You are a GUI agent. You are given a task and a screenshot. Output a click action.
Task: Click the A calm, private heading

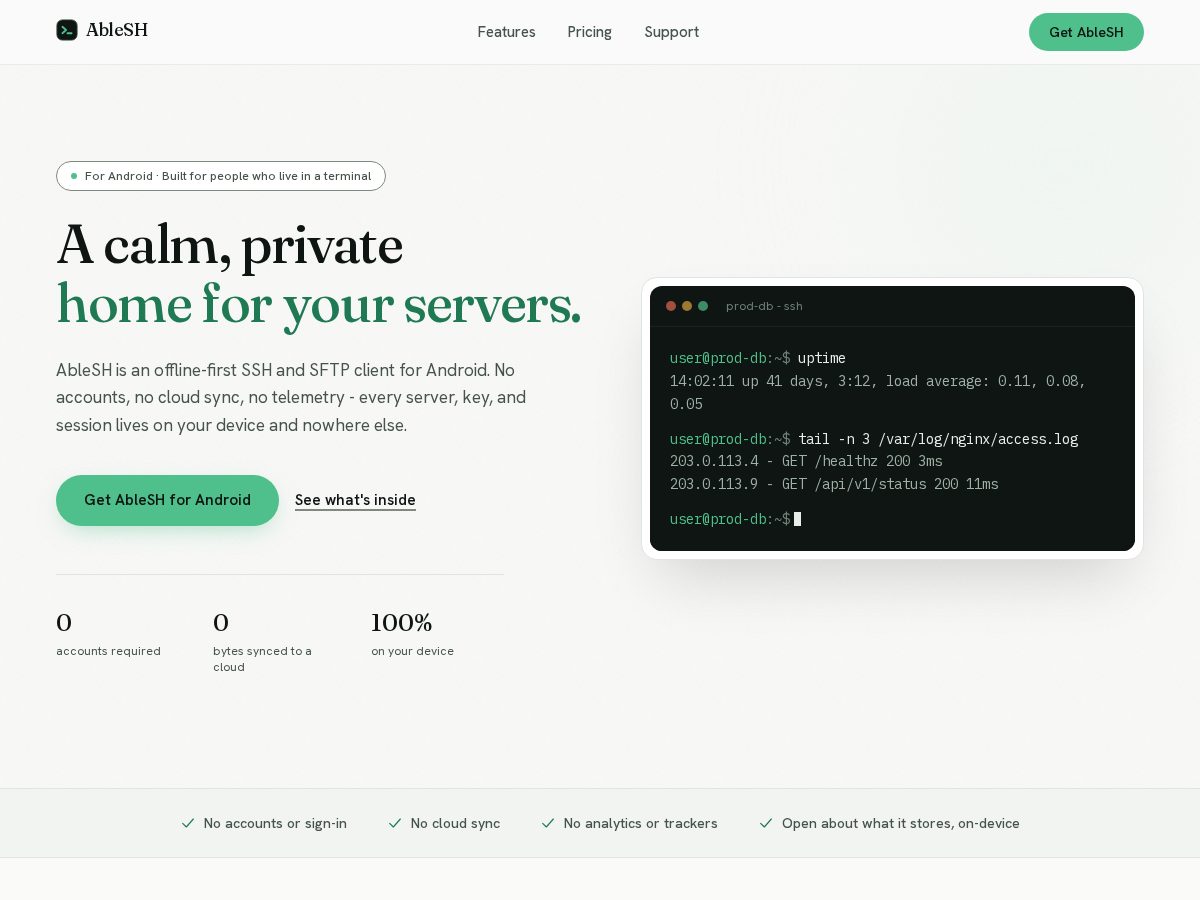(230, 246)
